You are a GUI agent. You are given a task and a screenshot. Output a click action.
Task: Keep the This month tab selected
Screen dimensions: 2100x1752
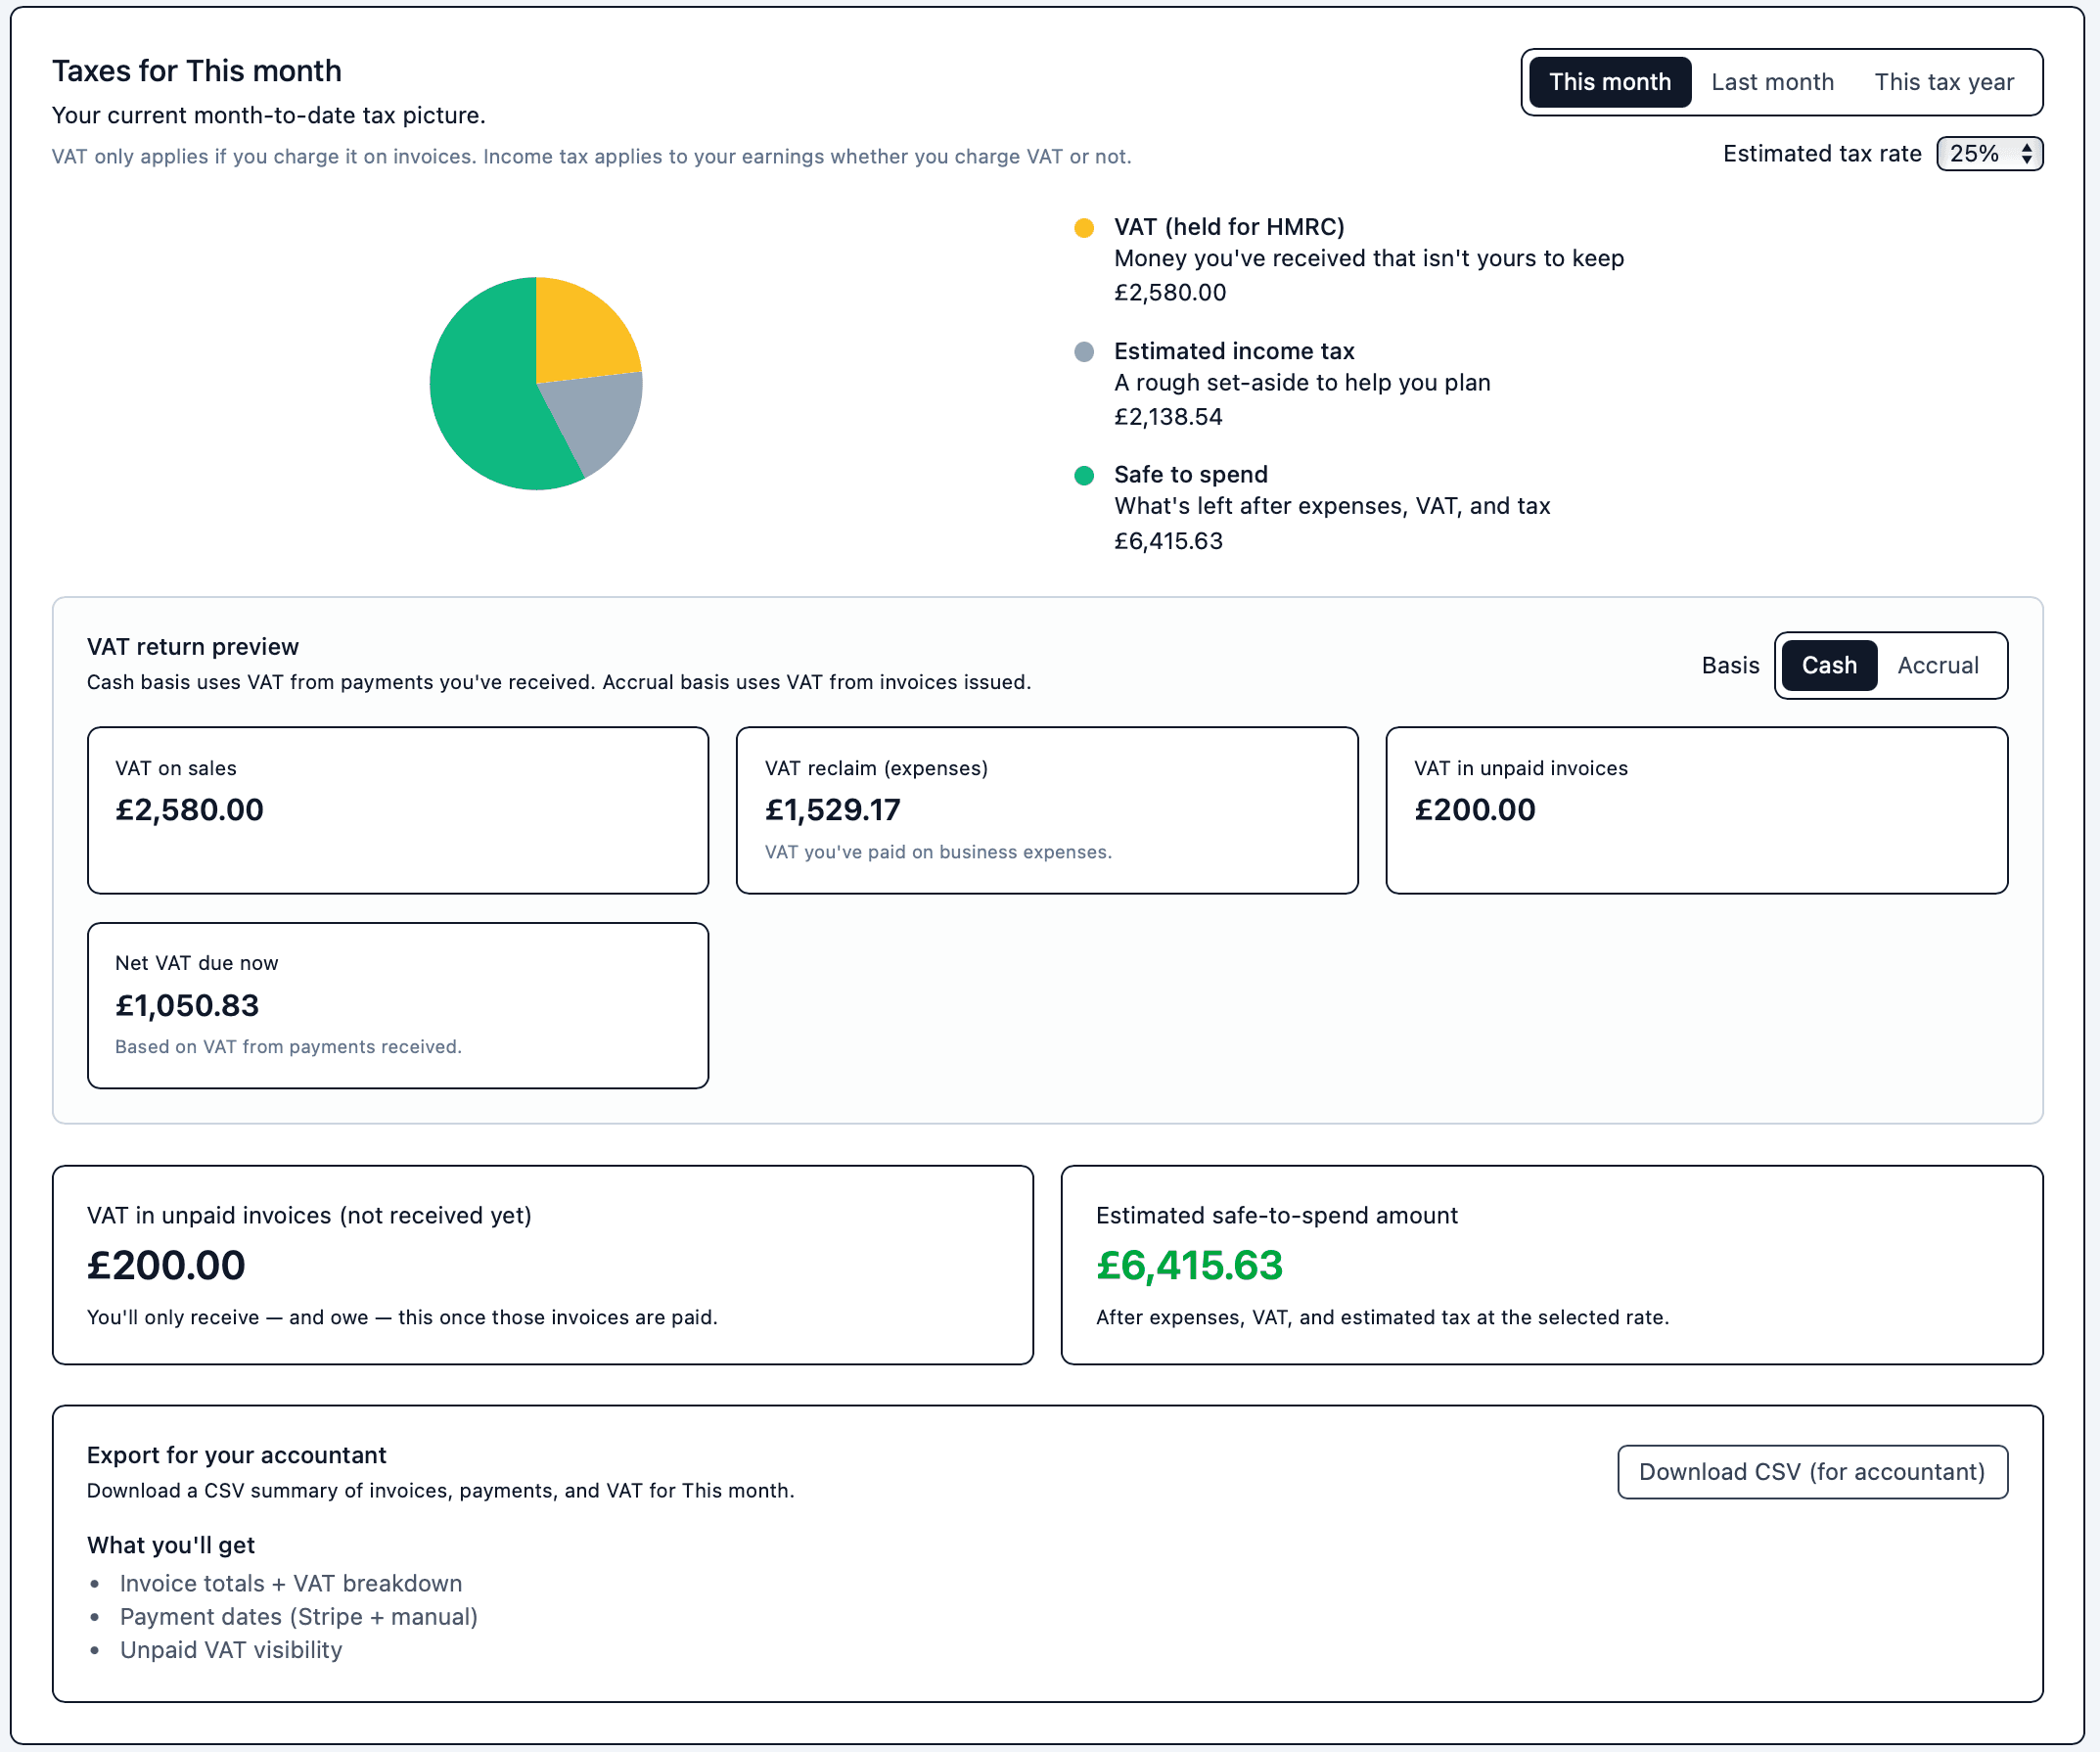tap(1609, 82)
